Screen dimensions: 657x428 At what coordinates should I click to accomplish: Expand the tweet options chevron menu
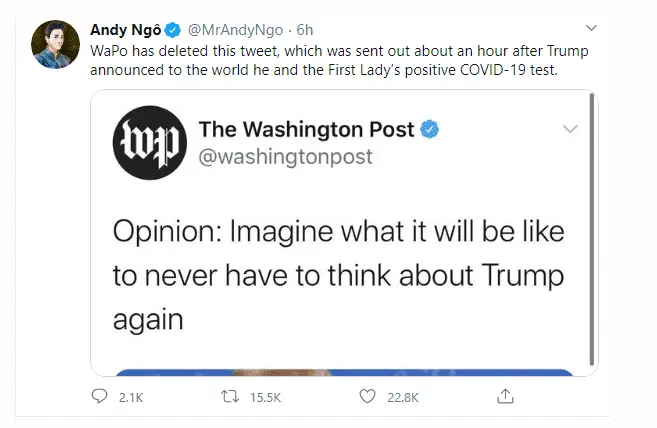pyautogui.click(x=591, y=27)
